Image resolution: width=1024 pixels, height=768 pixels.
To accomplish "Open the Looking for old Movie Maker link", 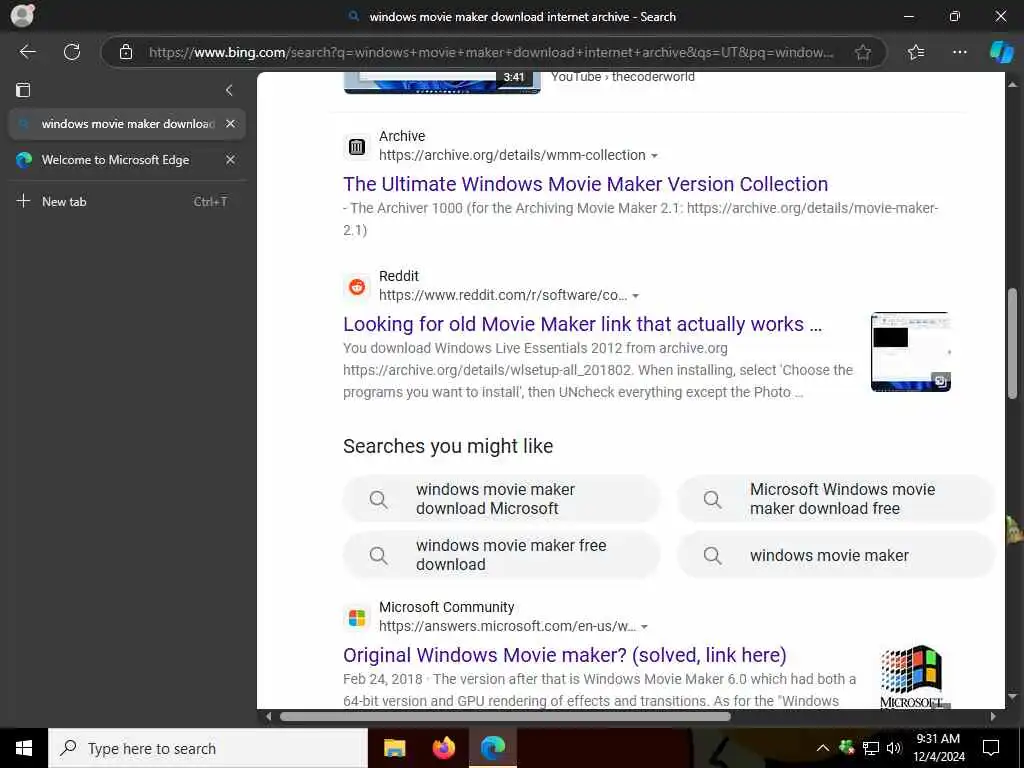I will (582, 324).
